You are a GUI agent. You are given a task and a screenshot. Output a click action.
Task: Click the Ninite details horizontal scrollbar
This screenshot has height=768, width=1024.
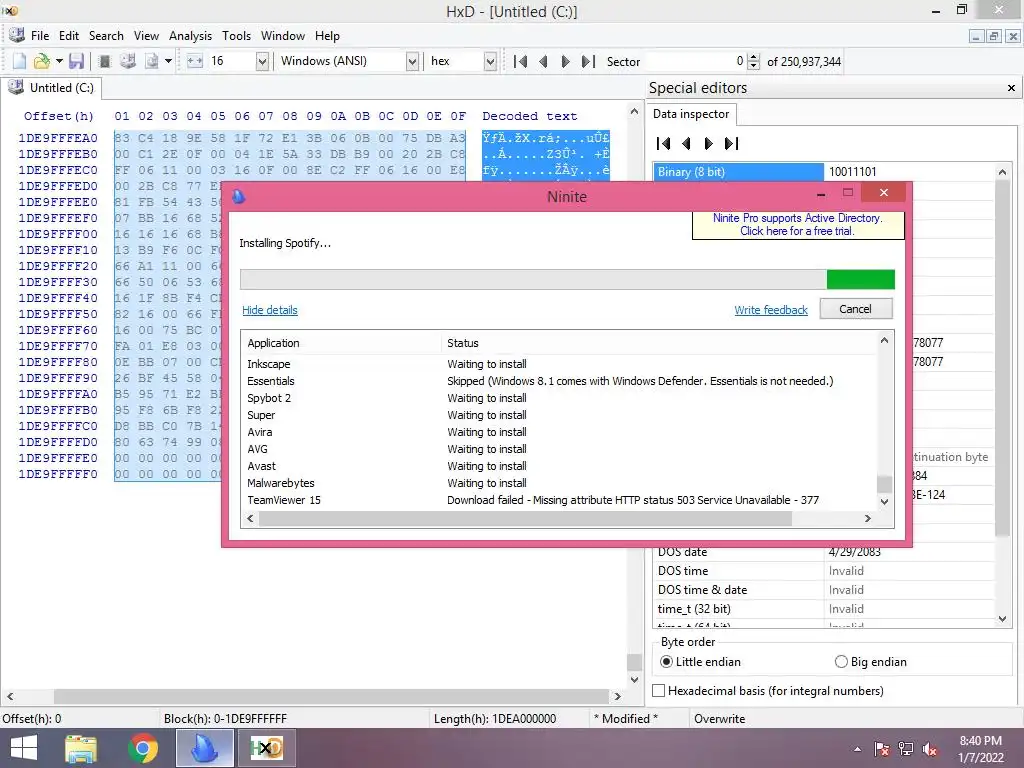tap(525, 519)
